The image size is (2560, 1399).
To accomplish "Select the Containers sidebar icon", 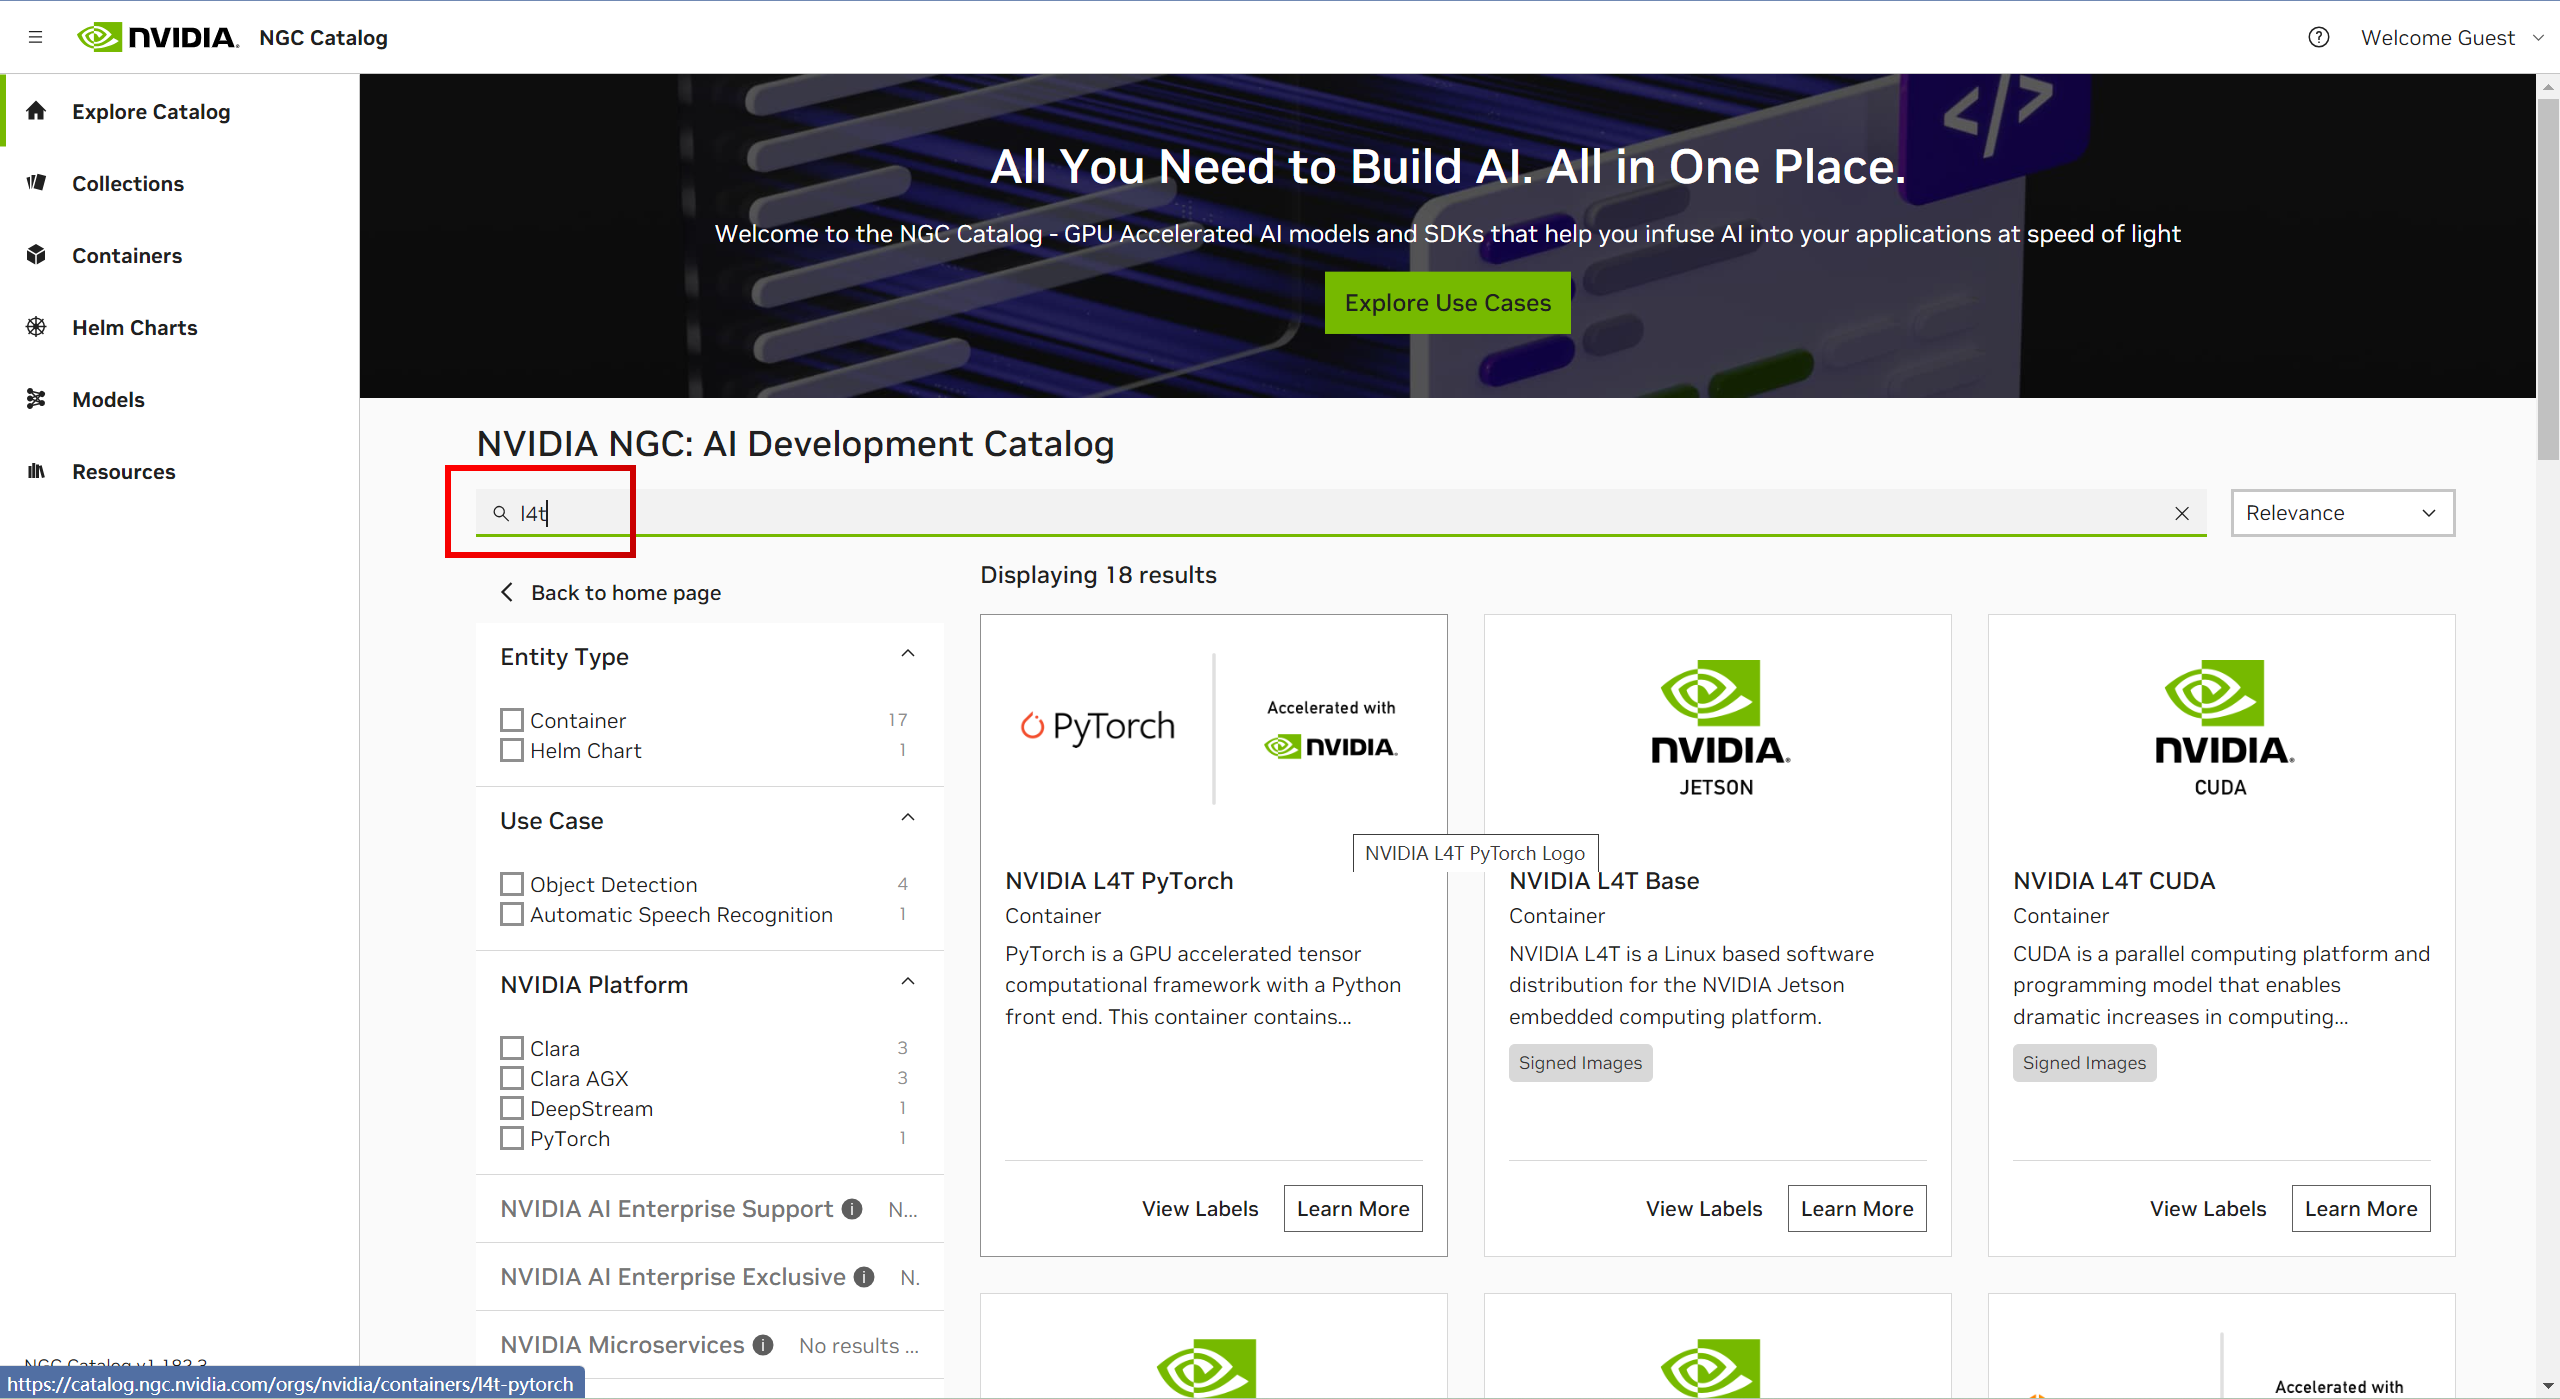I will [x=36, y=255].
